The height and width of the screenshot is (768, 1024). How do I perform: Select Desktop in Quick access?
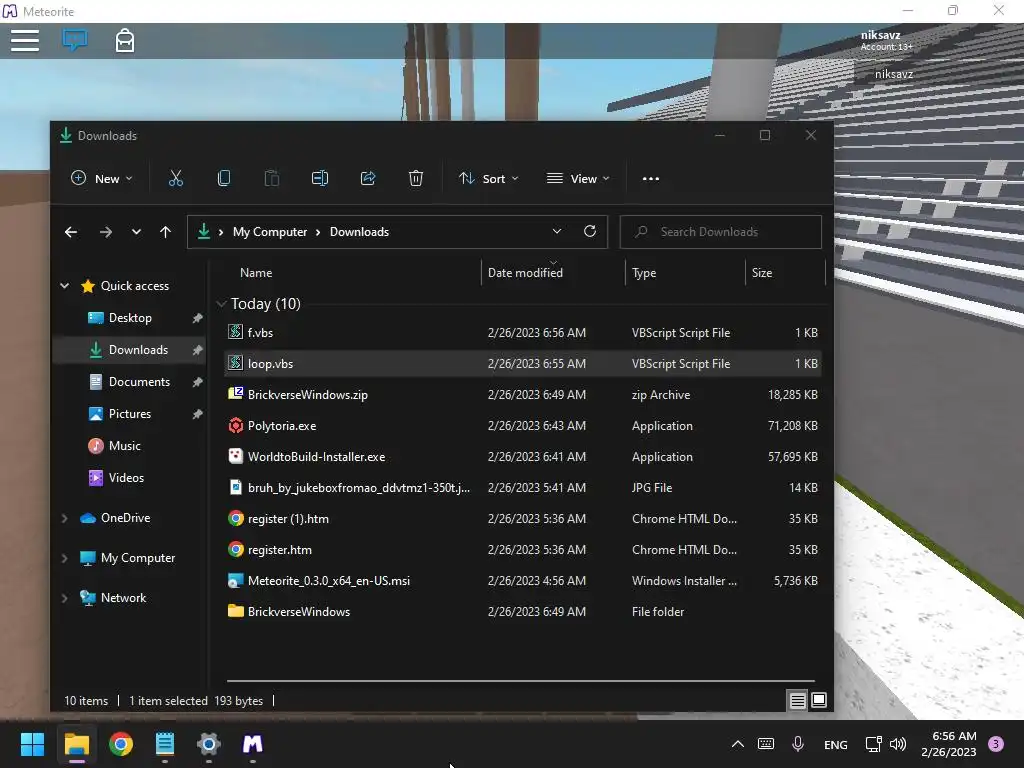click(129, 318)
